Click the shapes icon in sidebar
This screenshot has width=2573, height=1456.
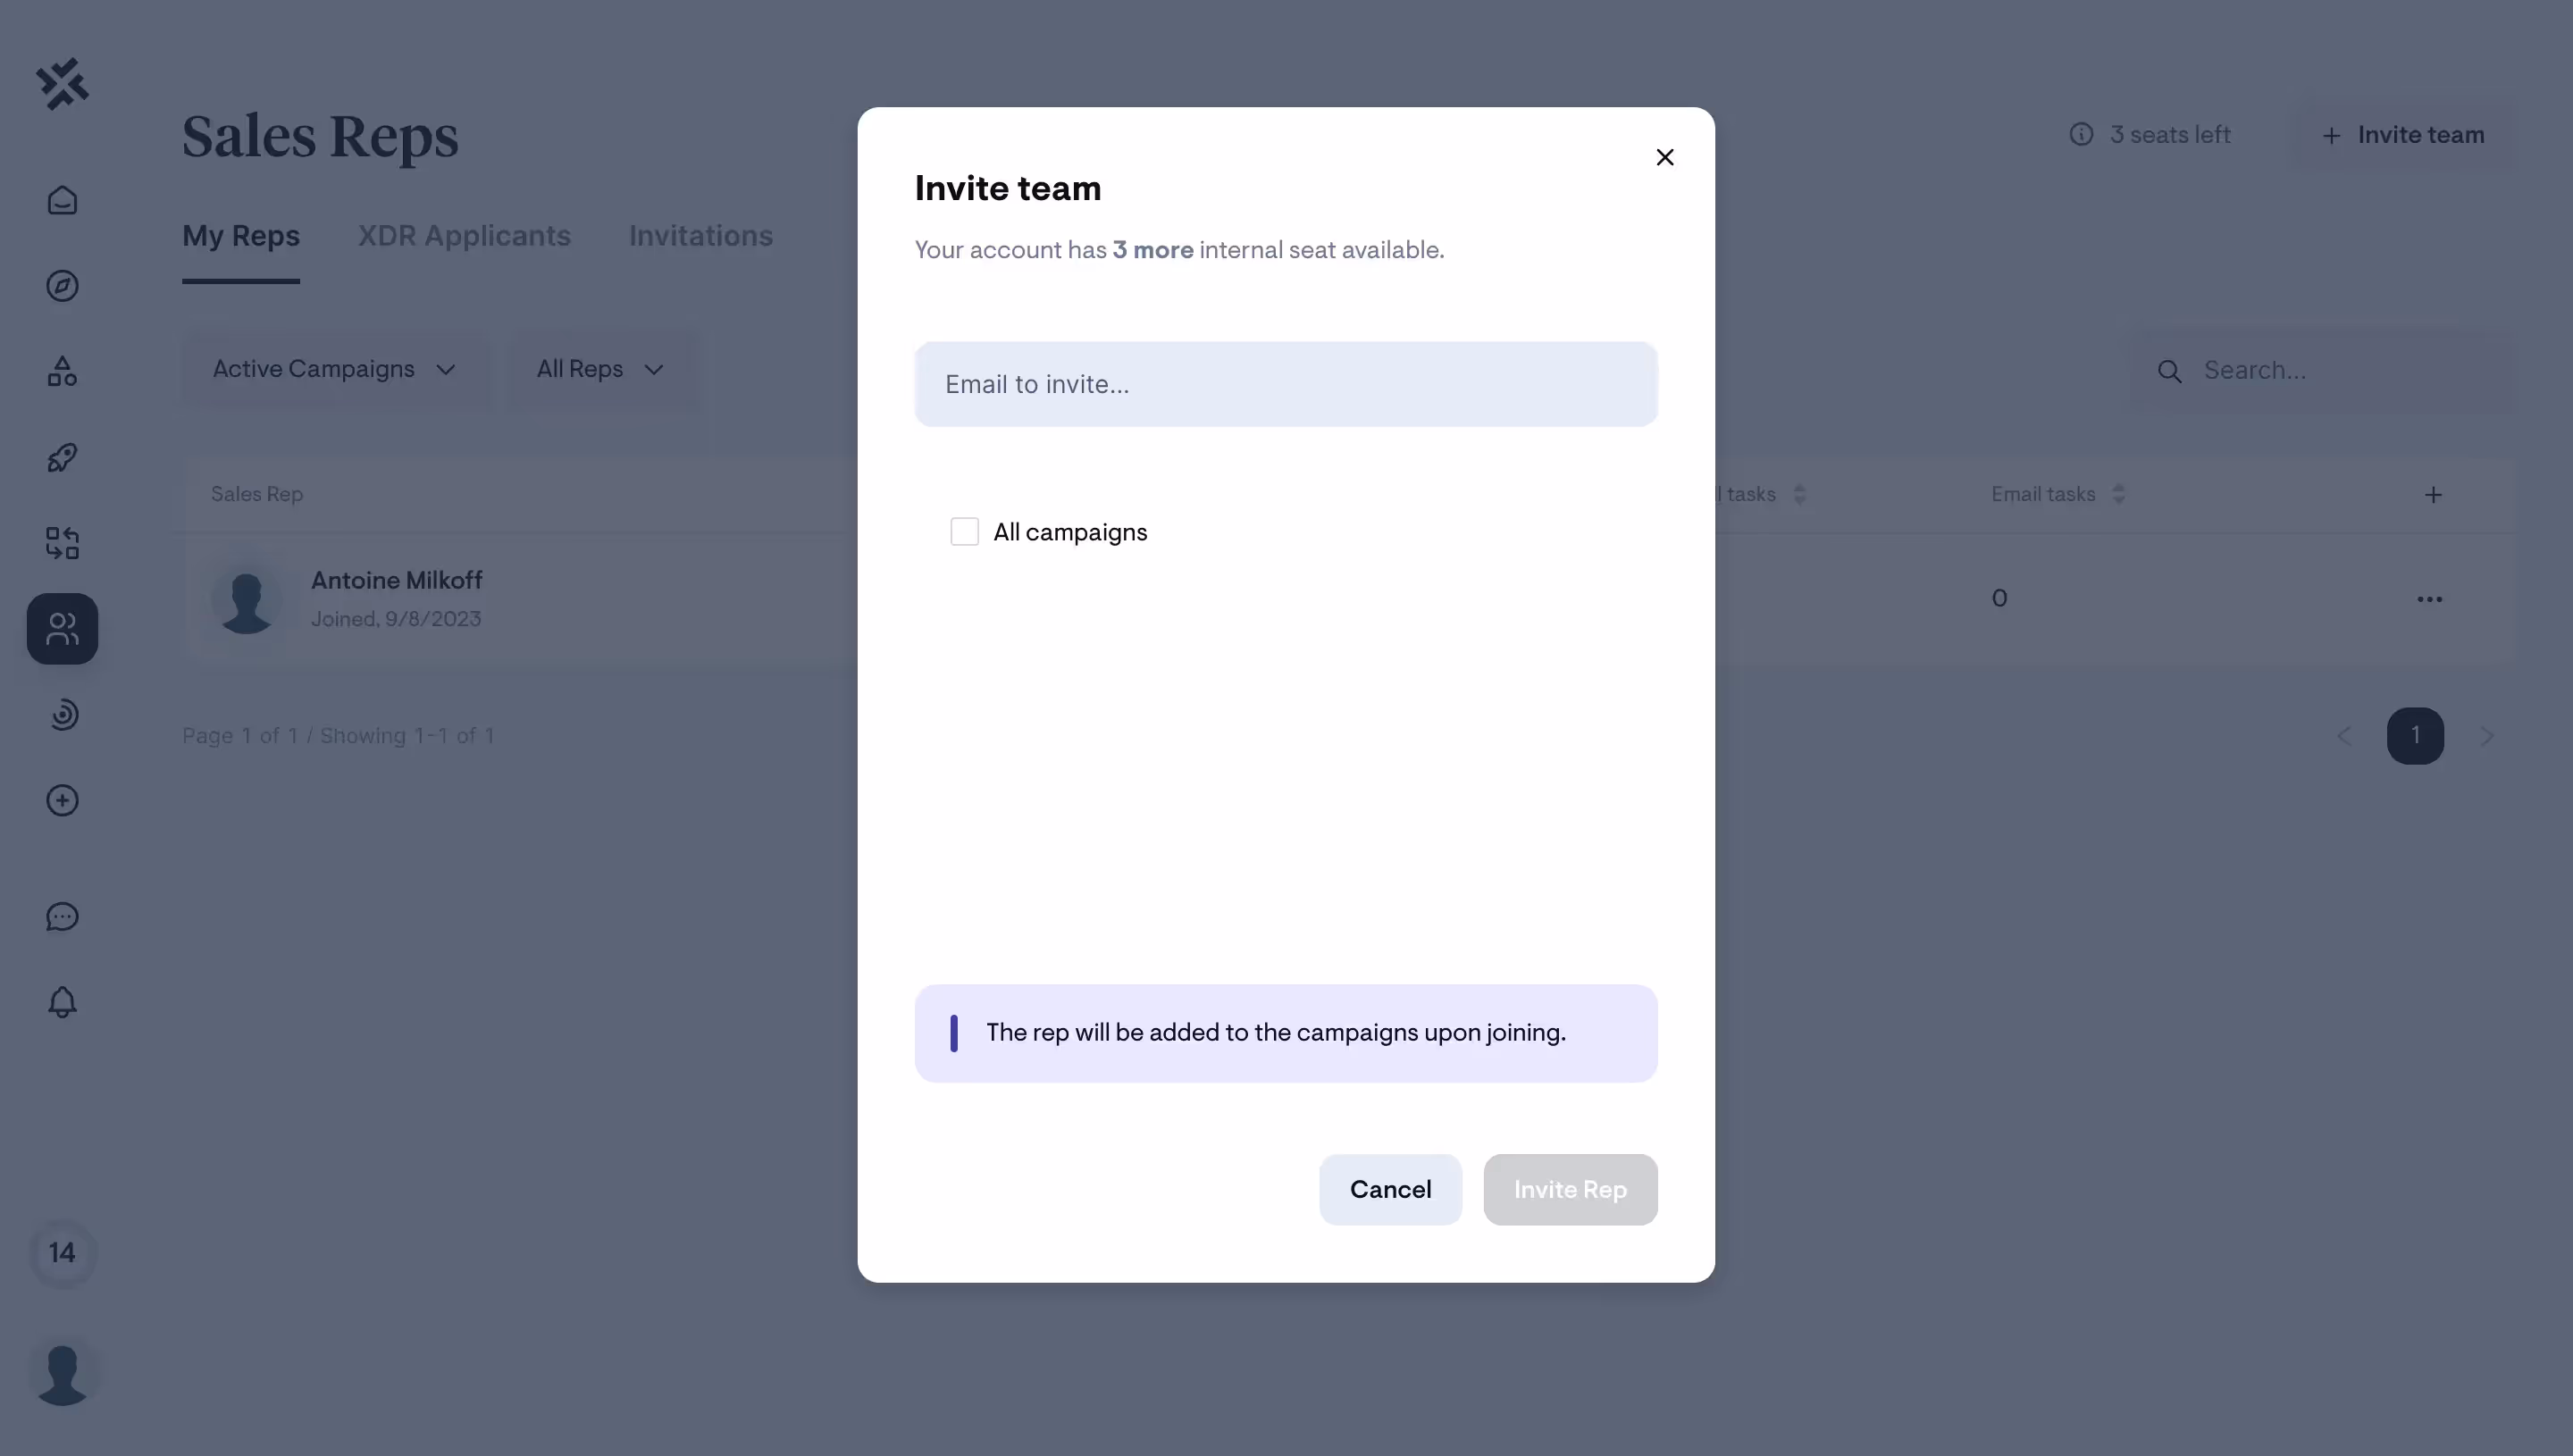[62, 372]
